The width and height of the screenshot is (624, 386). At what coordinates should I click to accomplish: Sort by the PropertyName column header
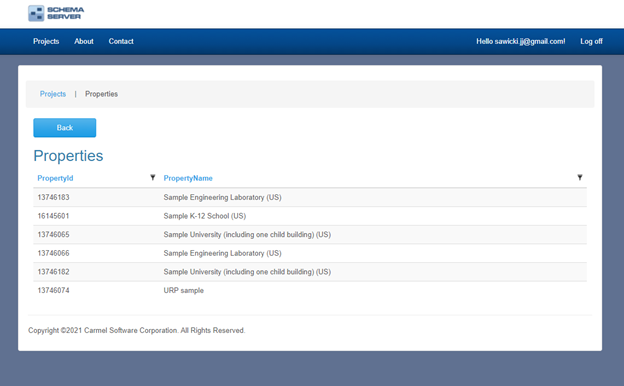click(188, 178)
